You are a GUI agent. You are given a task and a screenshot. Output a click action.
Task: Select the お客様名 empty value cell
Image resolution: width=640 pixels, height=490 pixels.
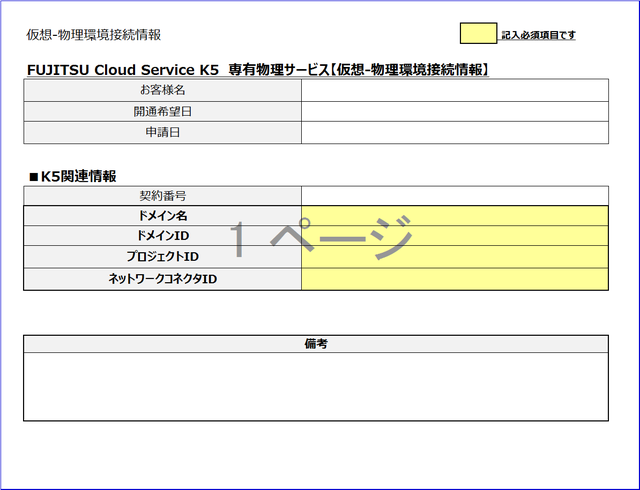click(455, 90)
